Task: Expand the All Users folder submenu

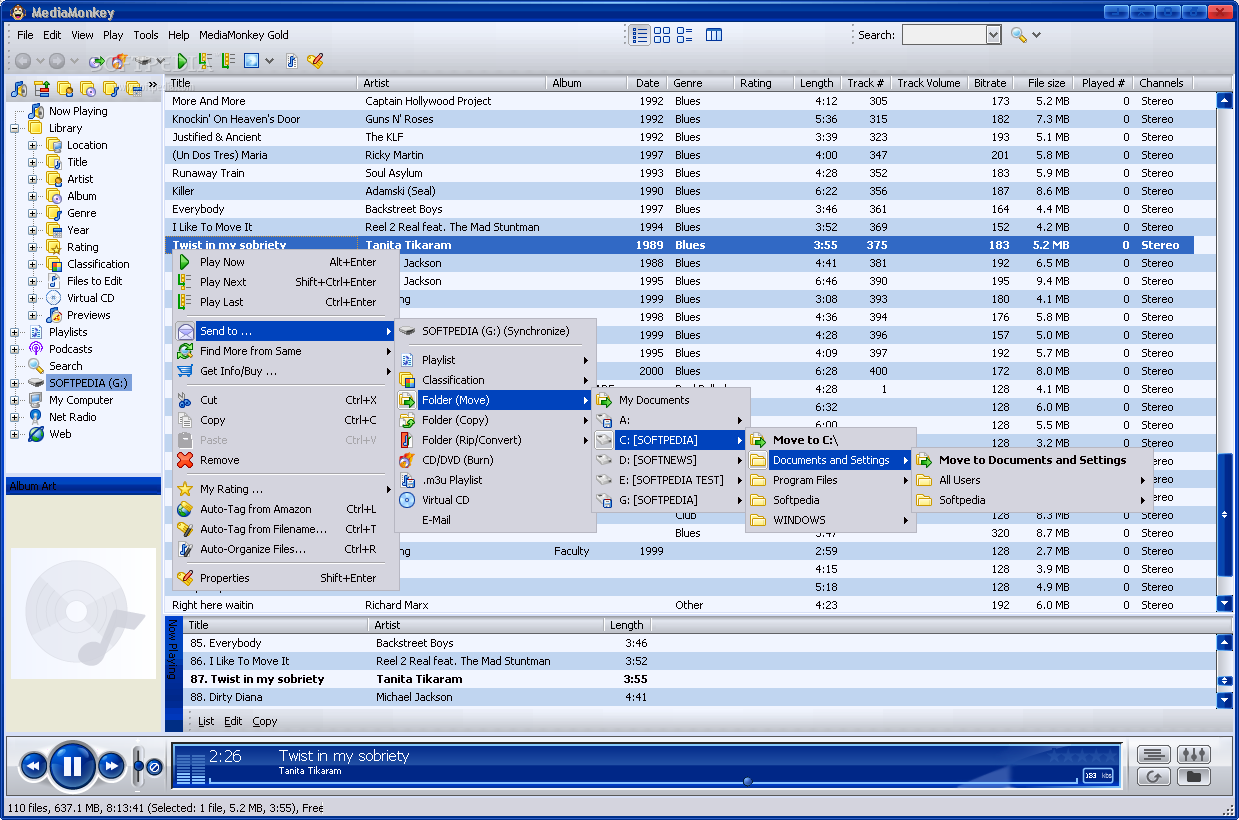Action: coord(1033,480)
